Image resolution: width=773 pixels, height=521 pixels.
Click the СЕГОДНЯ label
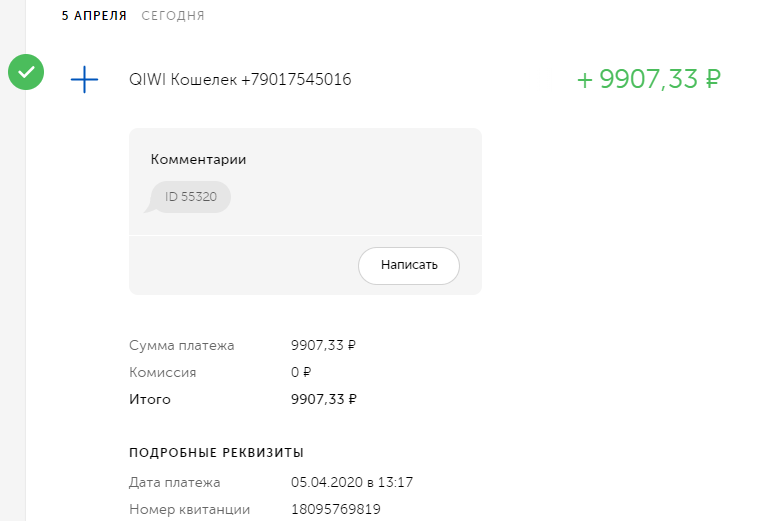173,16
